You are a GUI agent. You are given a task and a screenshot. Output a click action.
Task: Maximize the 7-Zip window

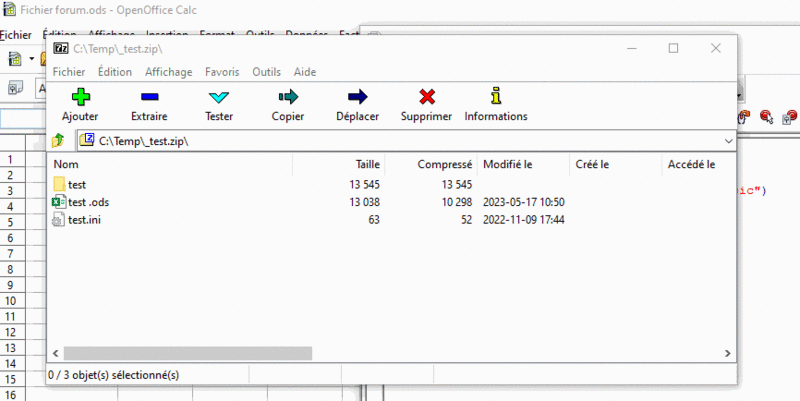[x=673, y=48]
